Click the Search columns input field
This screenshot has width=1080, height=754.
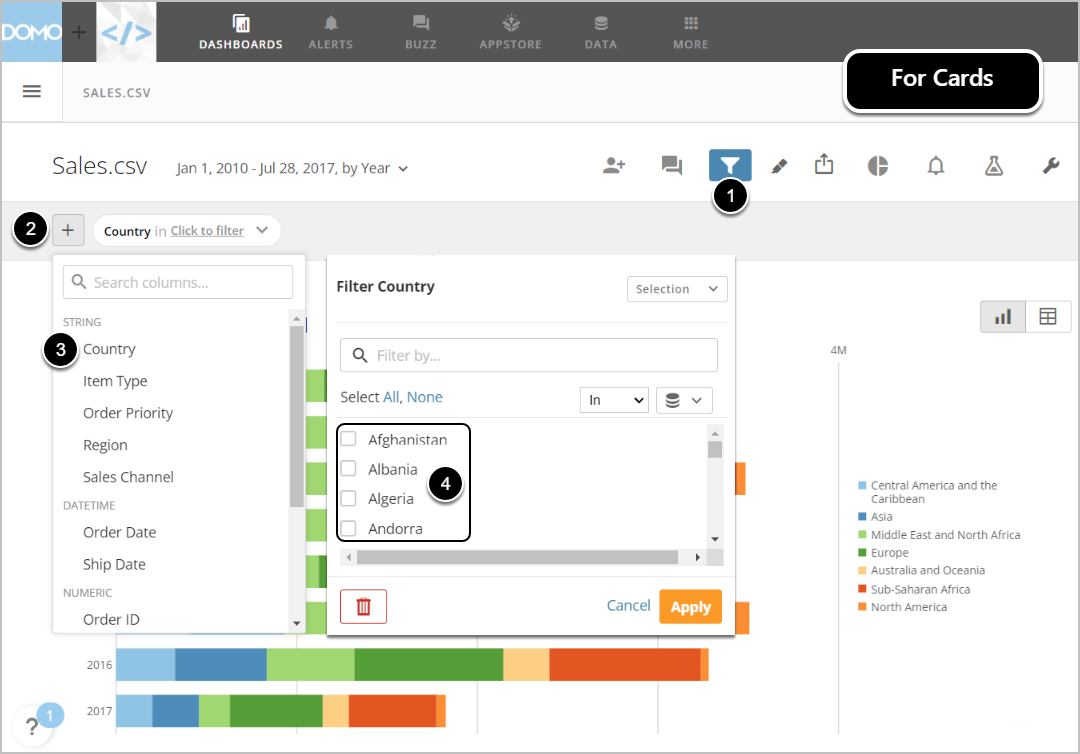(x=178, y=282)
